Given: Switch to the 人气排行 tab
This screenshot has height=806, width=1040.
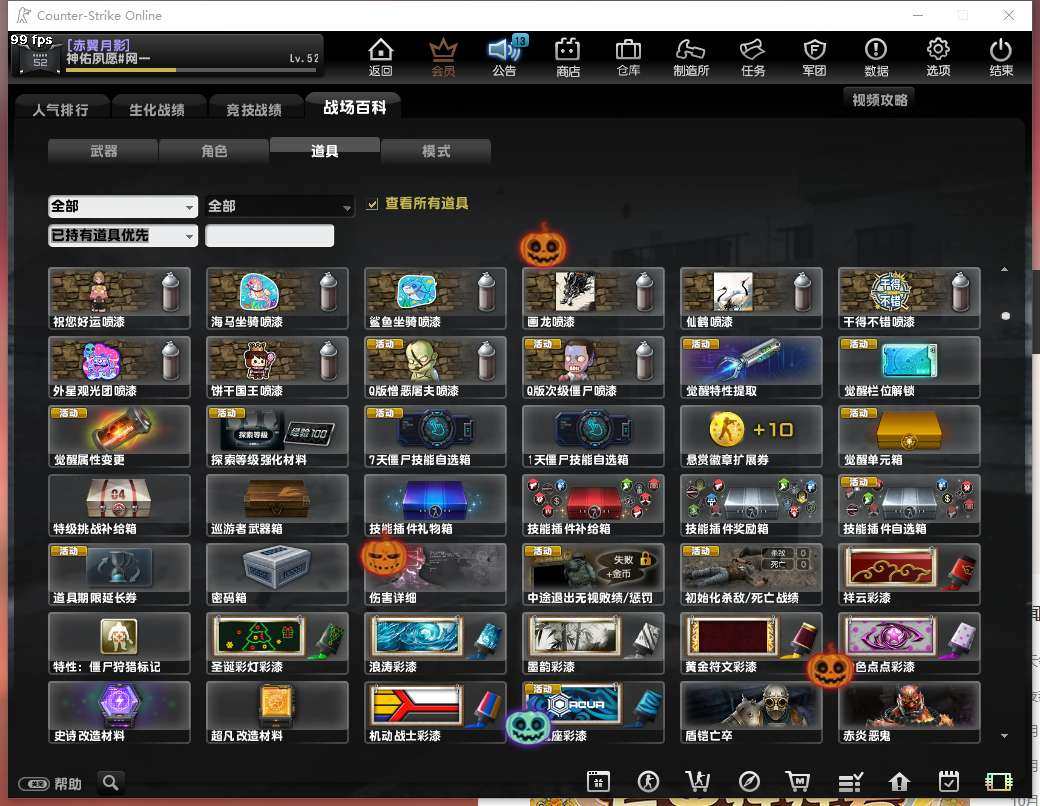Looking at the screenshot, I should click(61, 109).
